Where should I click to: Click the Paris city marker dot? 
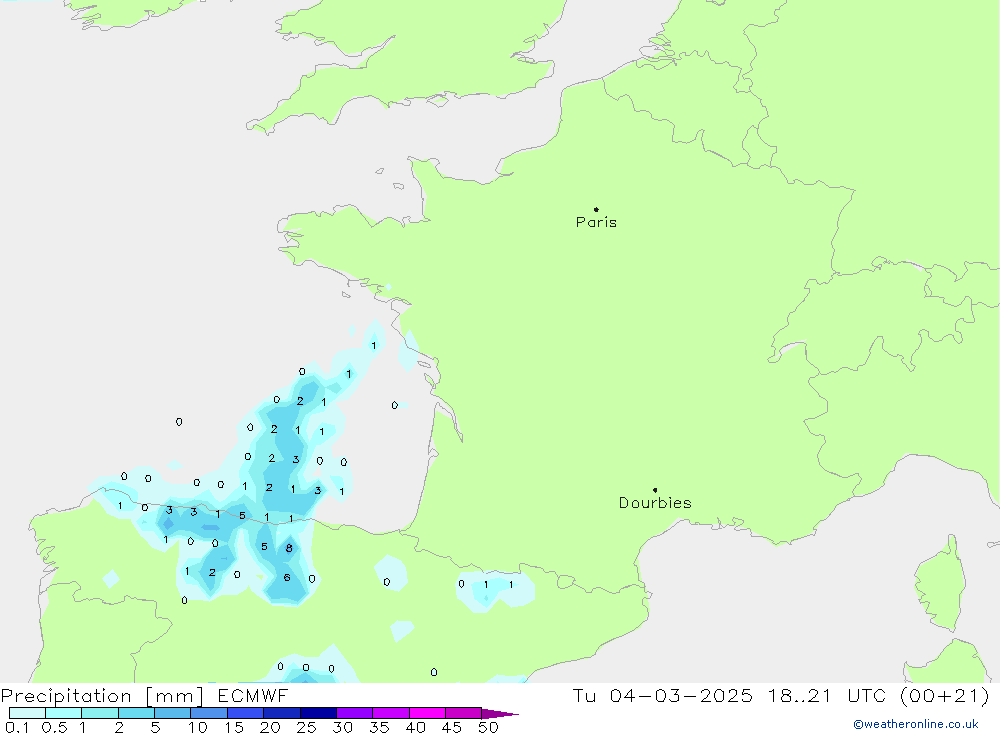(x=596, y=210)
